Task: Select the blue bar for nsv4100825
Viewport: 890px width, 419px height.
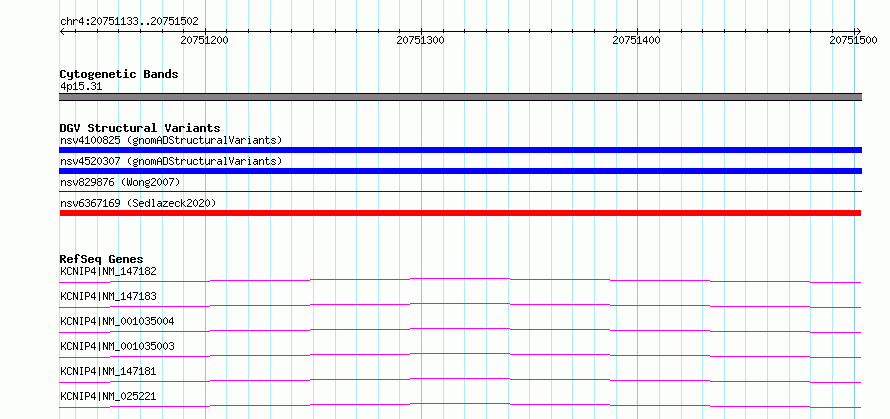Action: (x=460, y=150)
